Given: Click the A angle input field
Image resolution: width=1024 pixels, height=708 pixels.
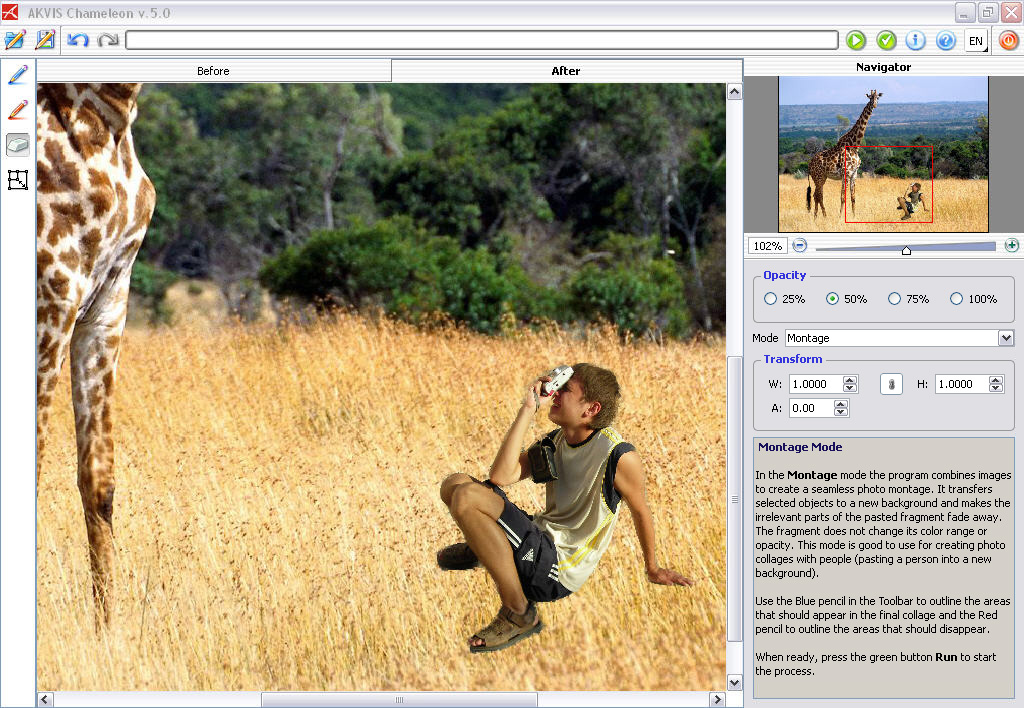Looking at the screenshot, I should [x=812, y=408].
